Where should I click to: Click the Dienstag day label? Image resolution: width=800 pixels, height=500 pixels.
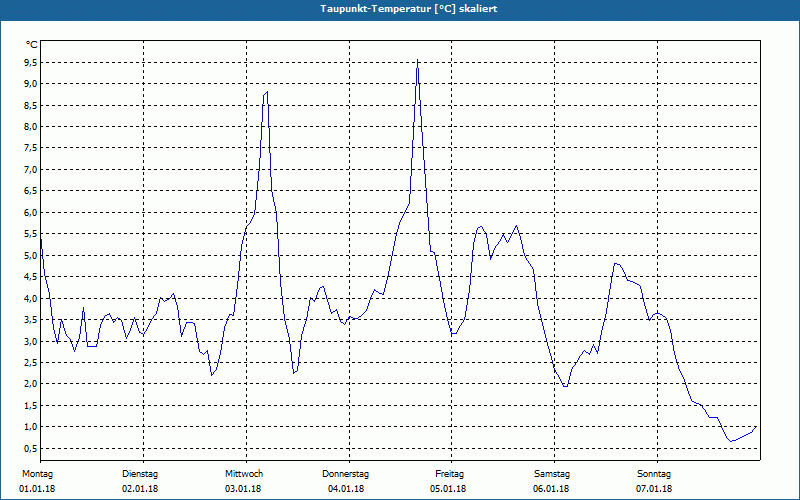click(140, 474)
